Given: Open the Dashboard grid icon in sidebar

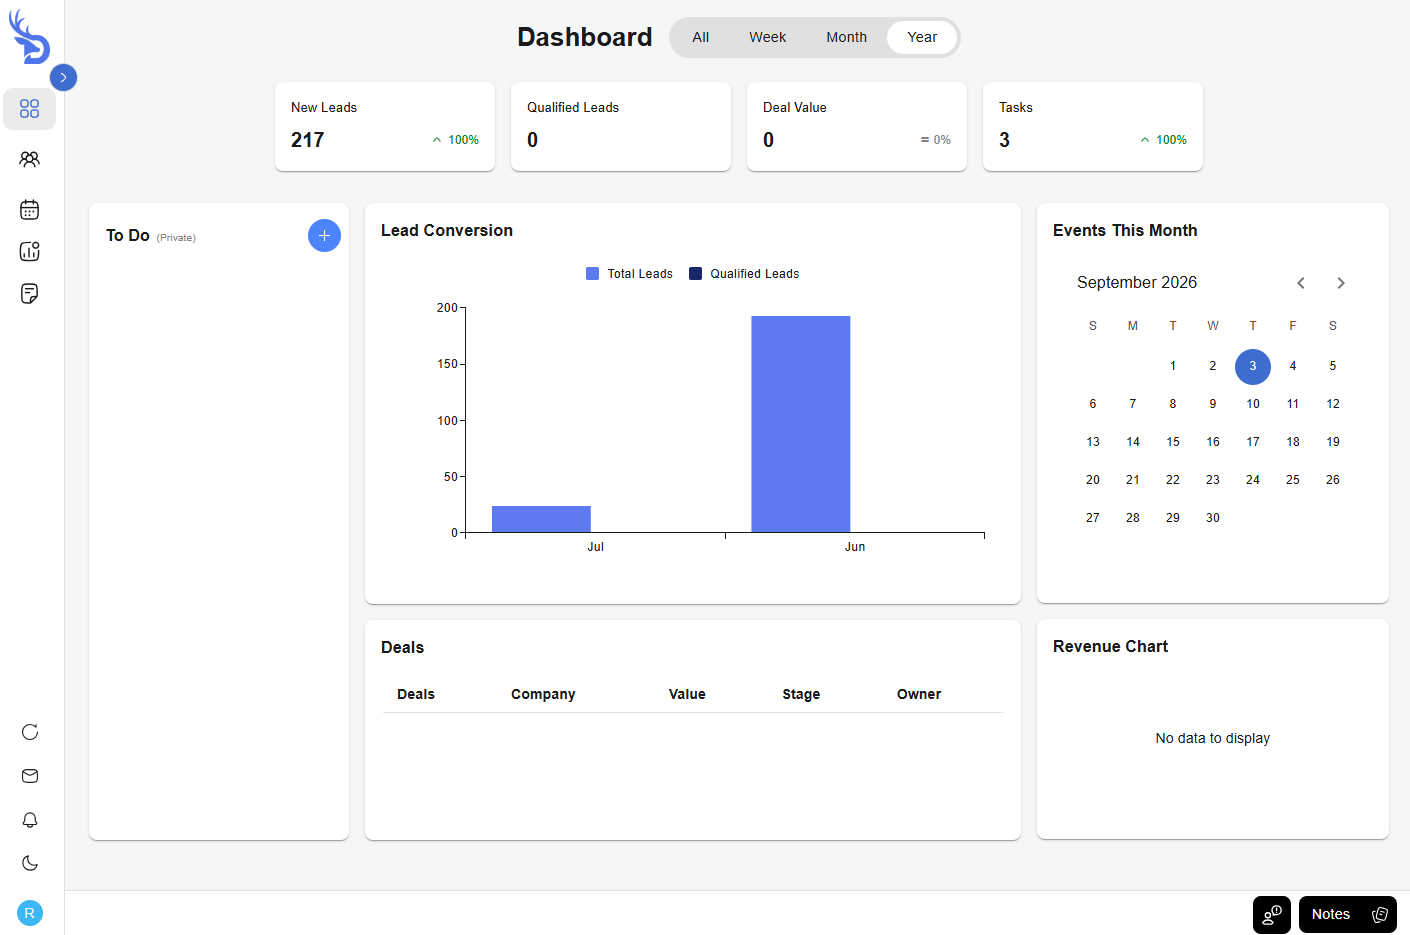Looking at the screenshot, I should [29, 108].
